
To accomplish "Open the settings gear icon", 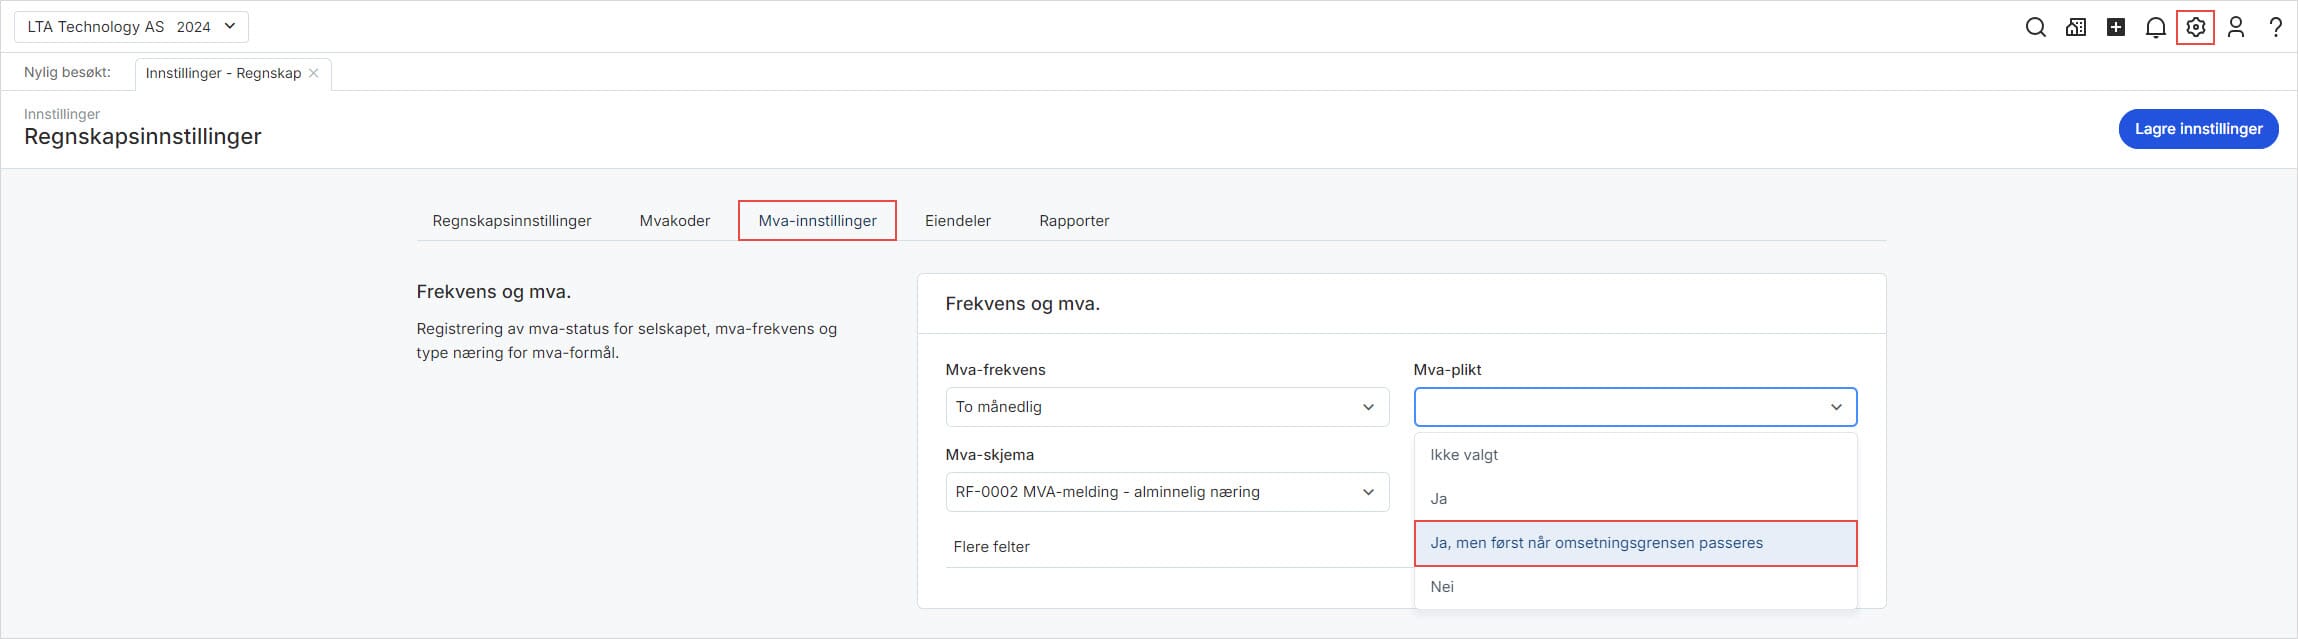I will pyautogui.click(x=2196, y=27).
